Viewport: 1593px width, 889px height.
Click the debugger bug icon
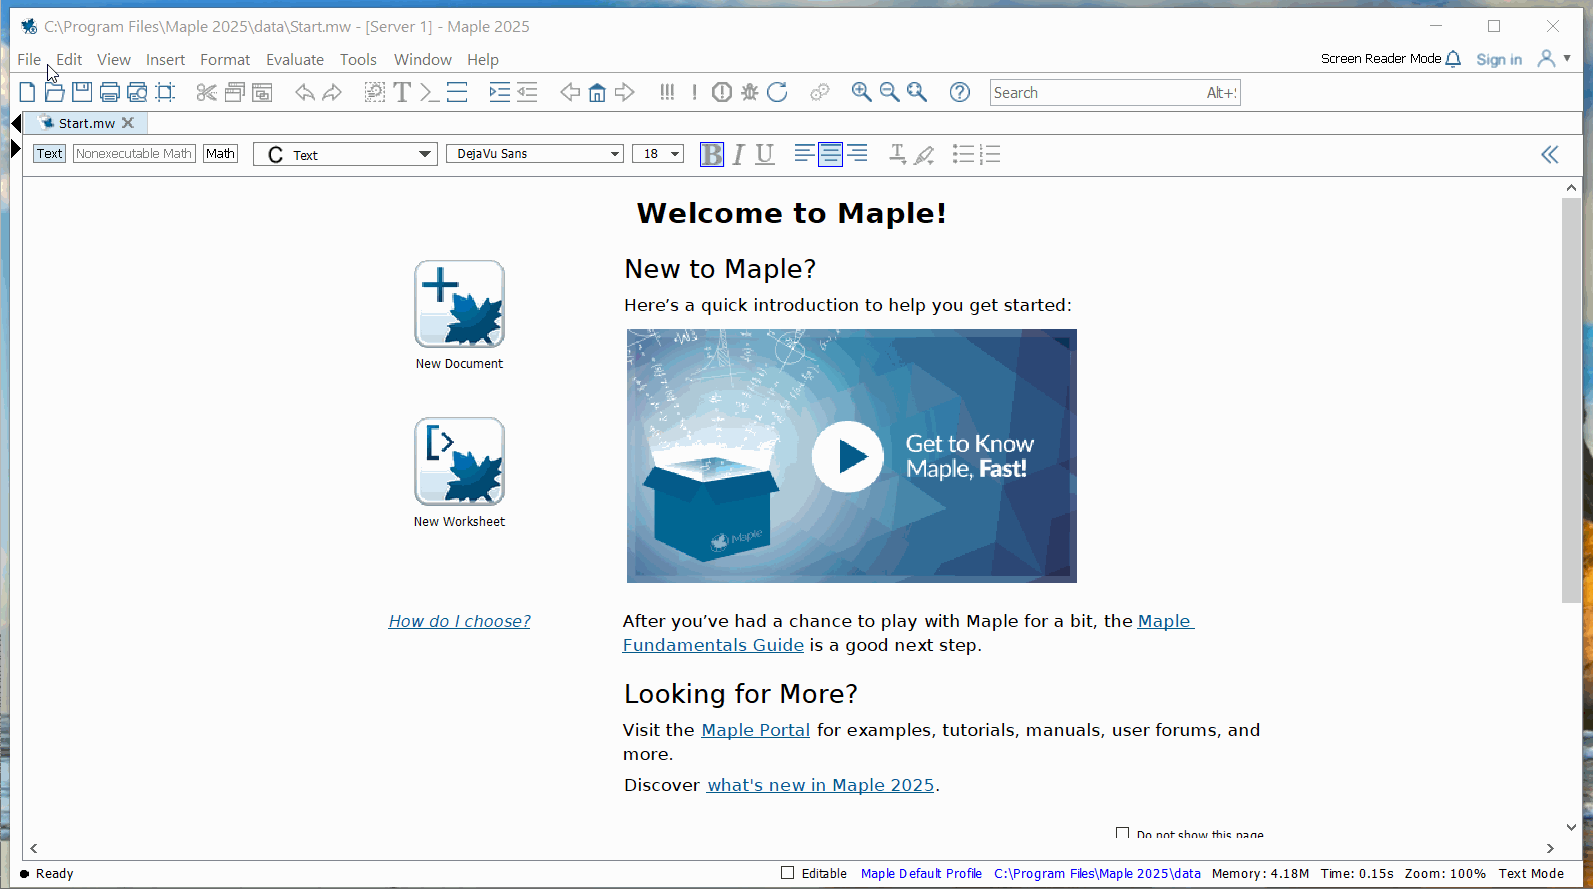pyautogui.click(x=749, y=93)
